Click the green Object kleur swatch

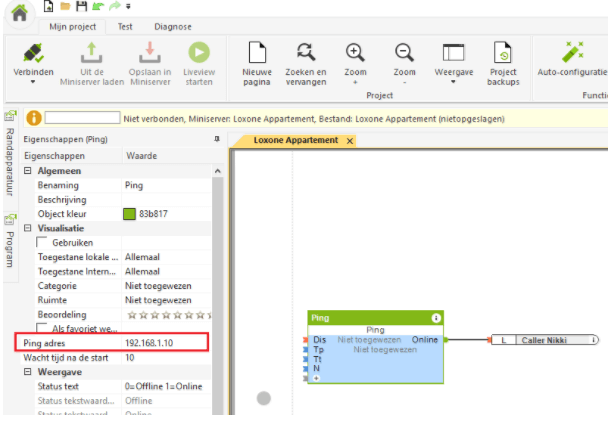click(129, 214)
